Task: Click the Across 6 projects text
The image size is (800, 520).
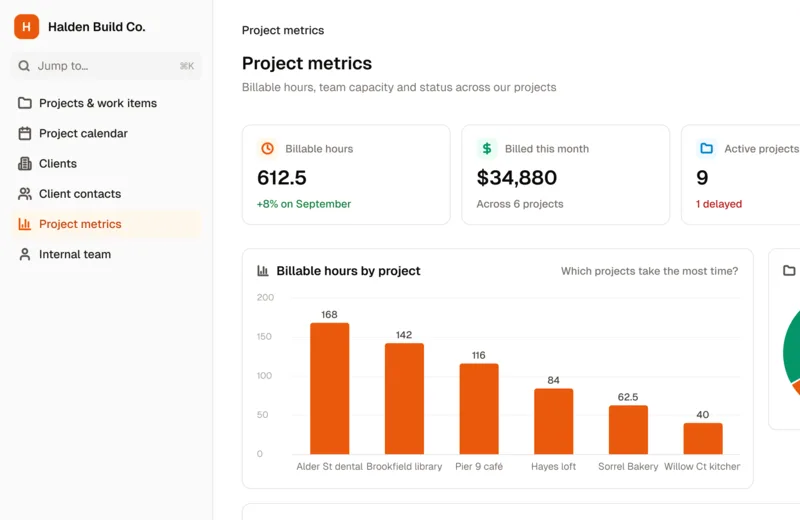Action: [520, 204]
